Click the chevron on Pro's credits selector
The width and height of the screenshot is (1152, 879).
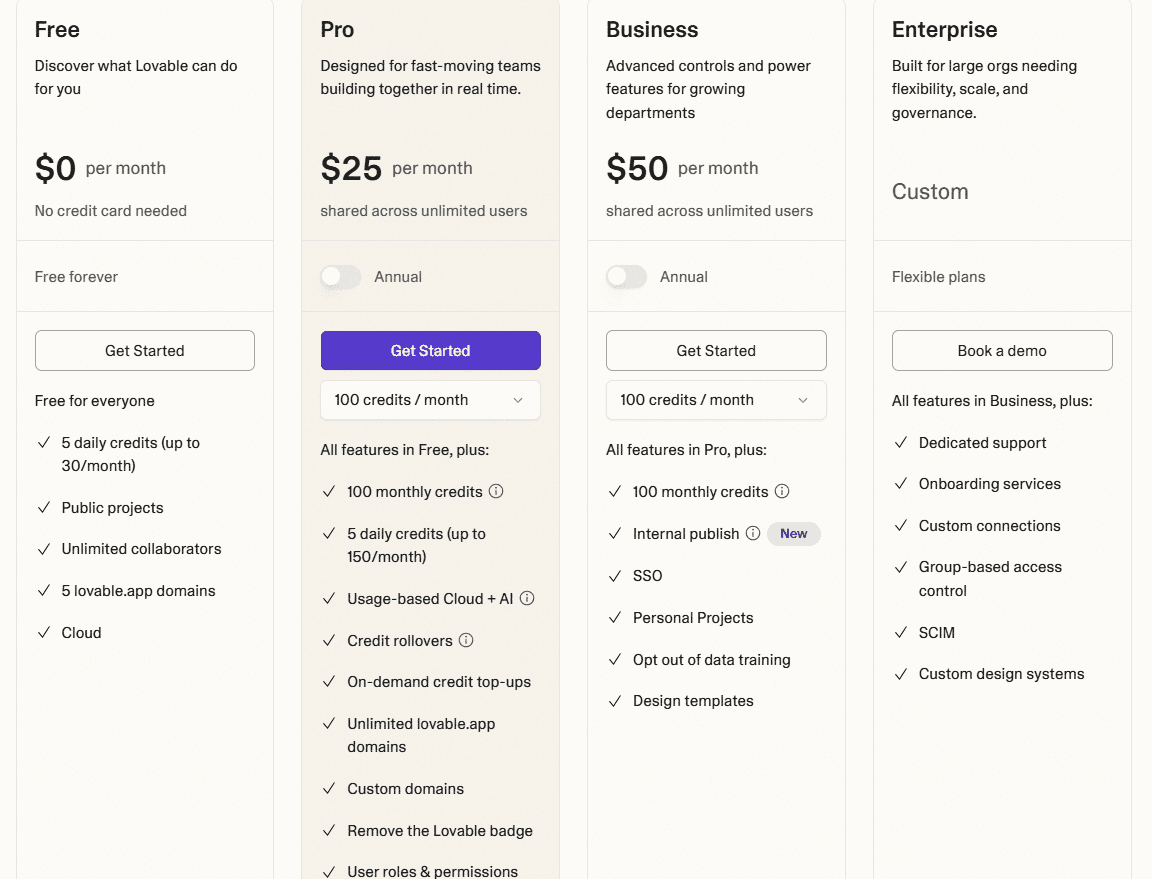(519, 400)
